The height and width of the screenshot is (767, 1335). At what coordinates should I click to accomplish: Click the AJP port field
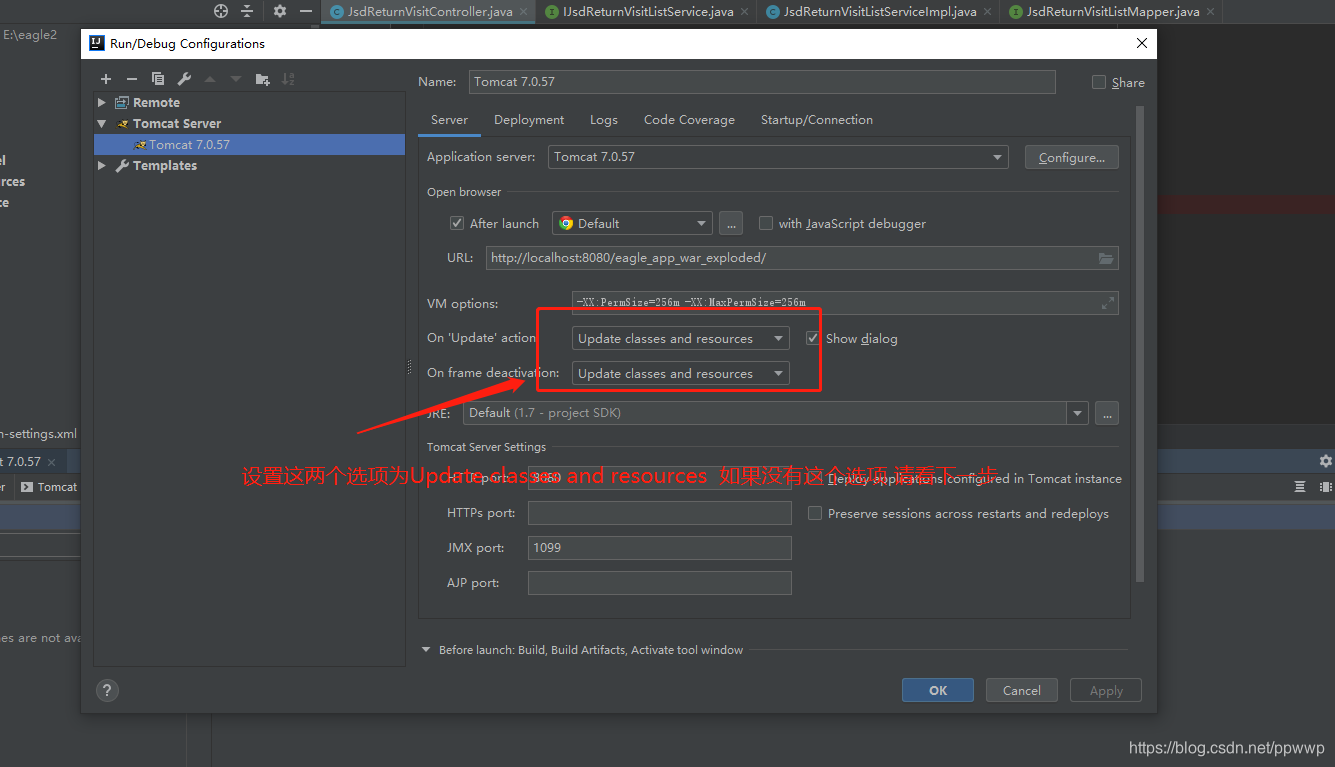660,583
